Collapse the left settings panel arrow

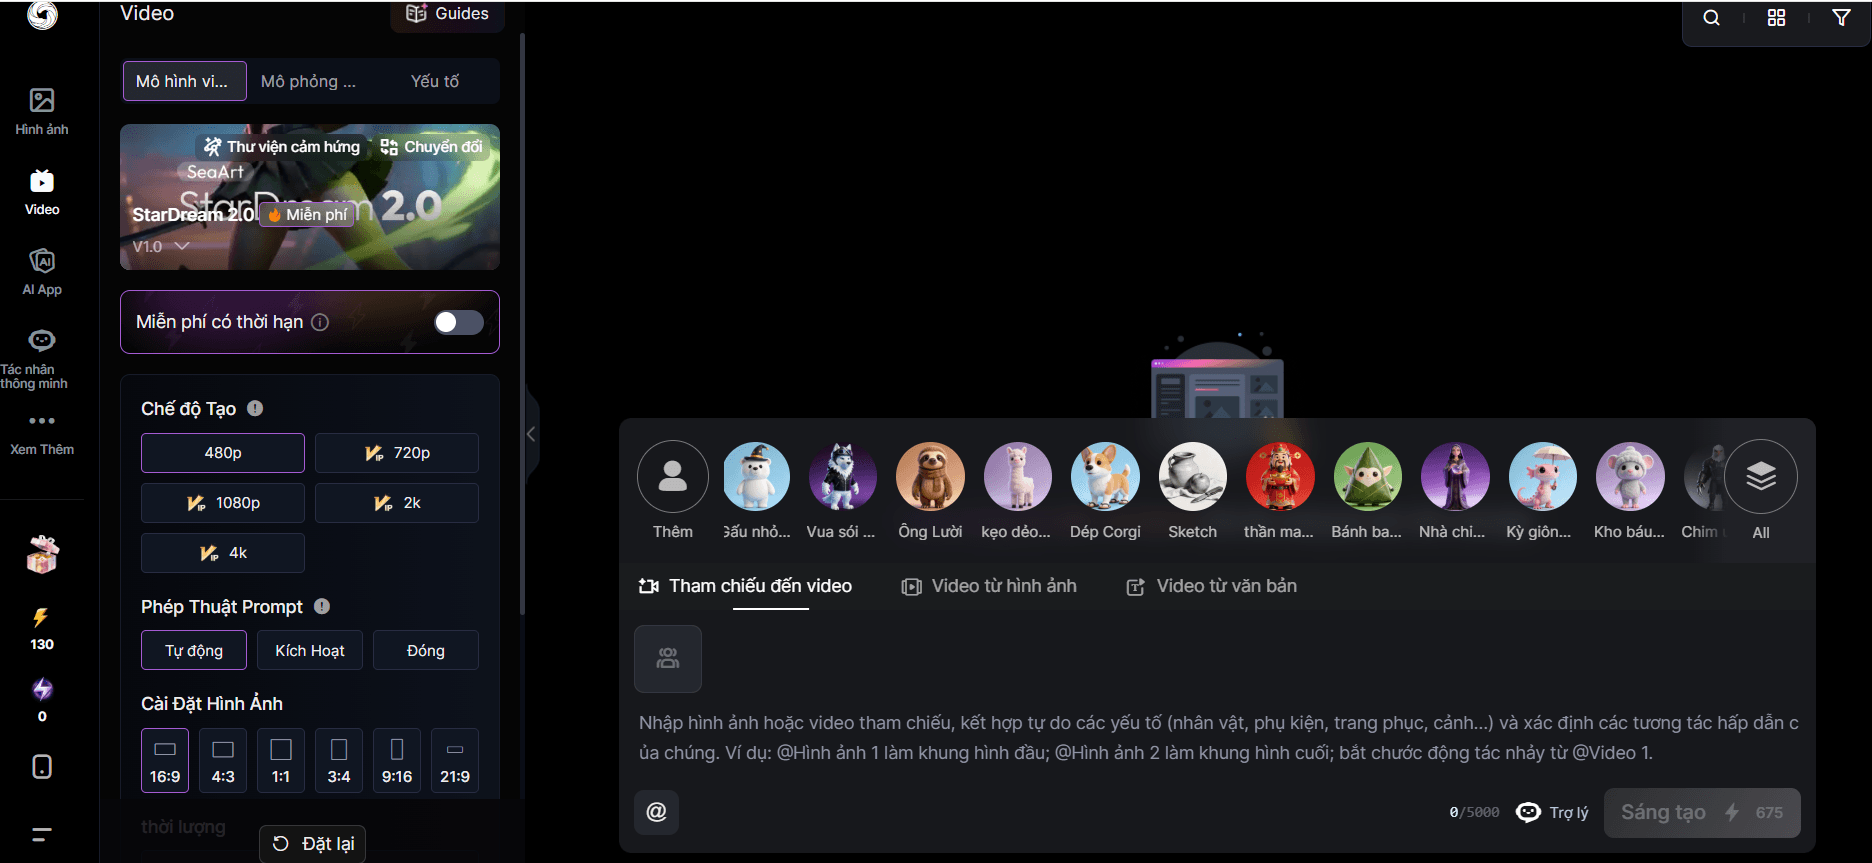click(x=531, y=434)
